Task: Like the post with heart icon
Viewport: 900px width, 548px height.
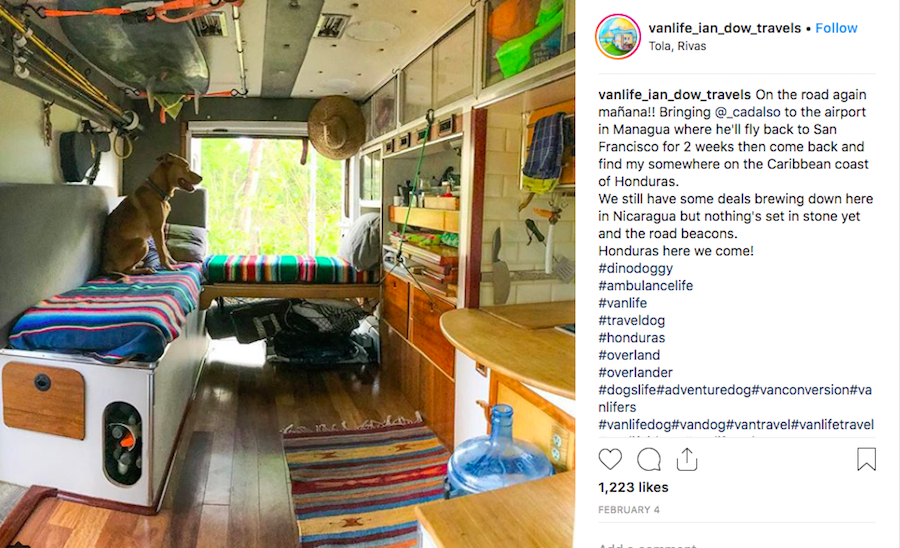Action: click(x=610, y=460)
